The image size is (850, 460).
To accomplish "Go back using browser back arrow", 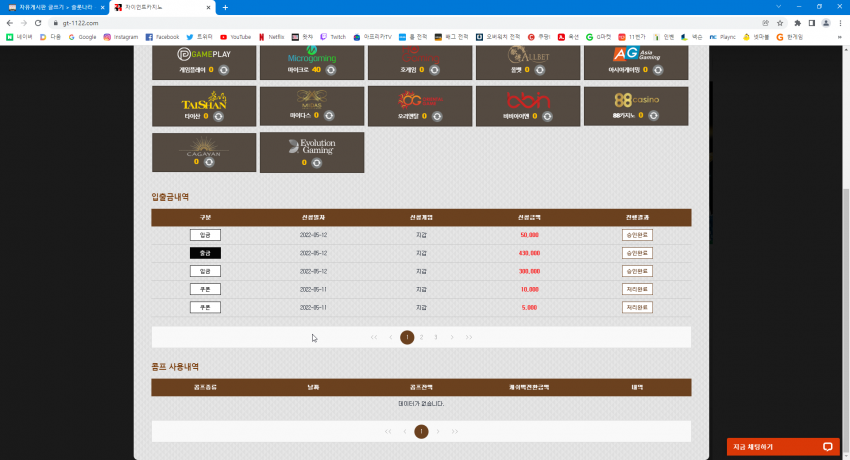I will (9, 23).
